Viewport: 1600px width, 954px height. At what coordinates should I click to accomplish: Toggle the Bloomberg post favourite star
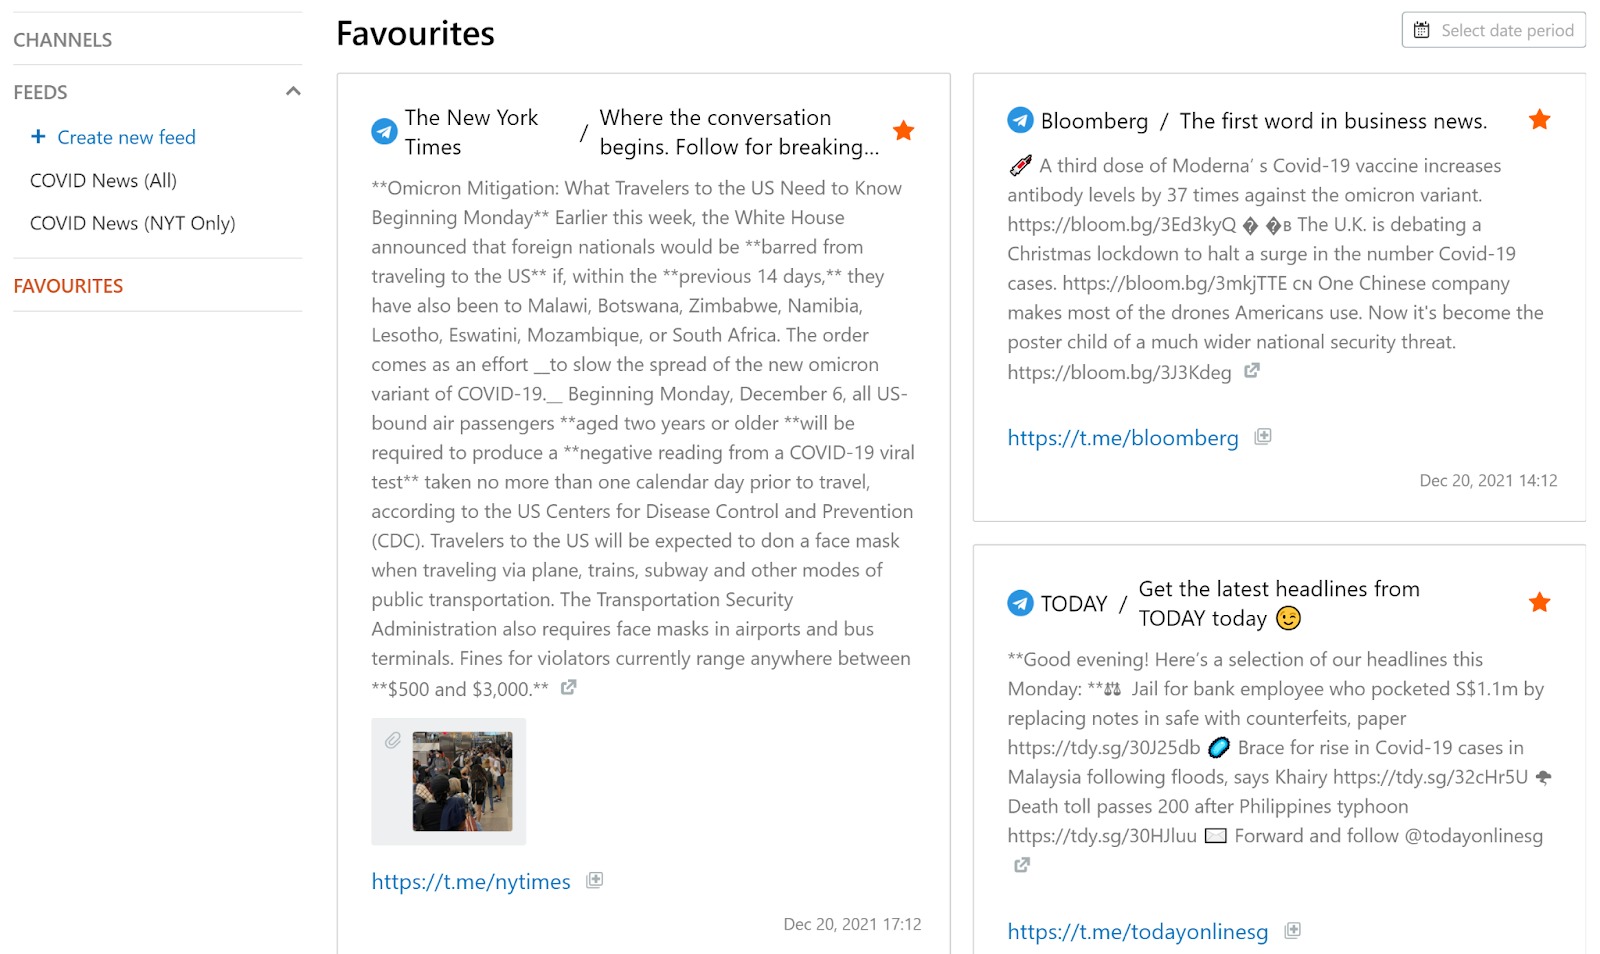(1539, 120)
